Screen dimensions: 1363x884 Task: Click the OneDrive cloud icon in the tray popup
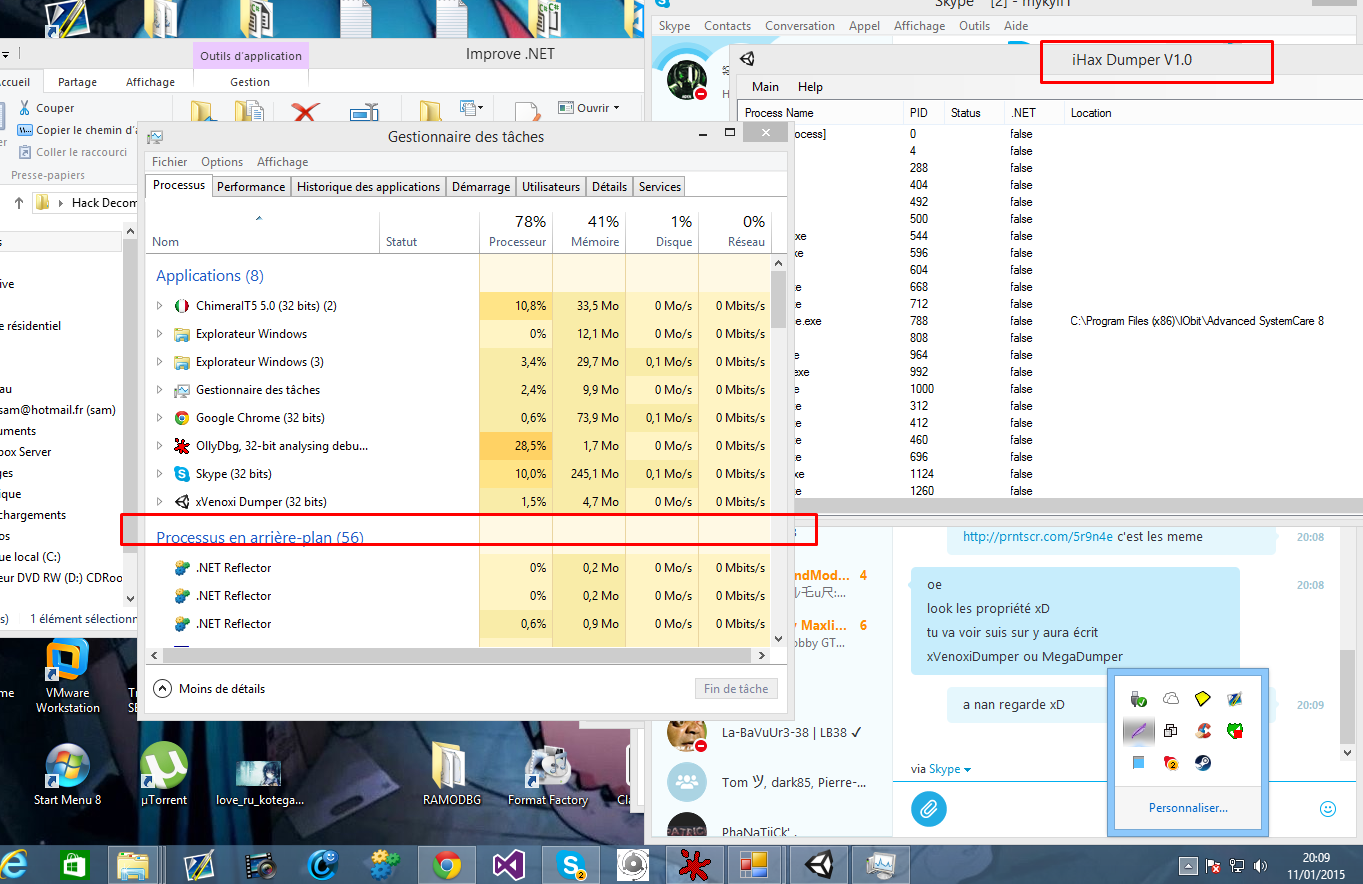tap(1171, 698)
